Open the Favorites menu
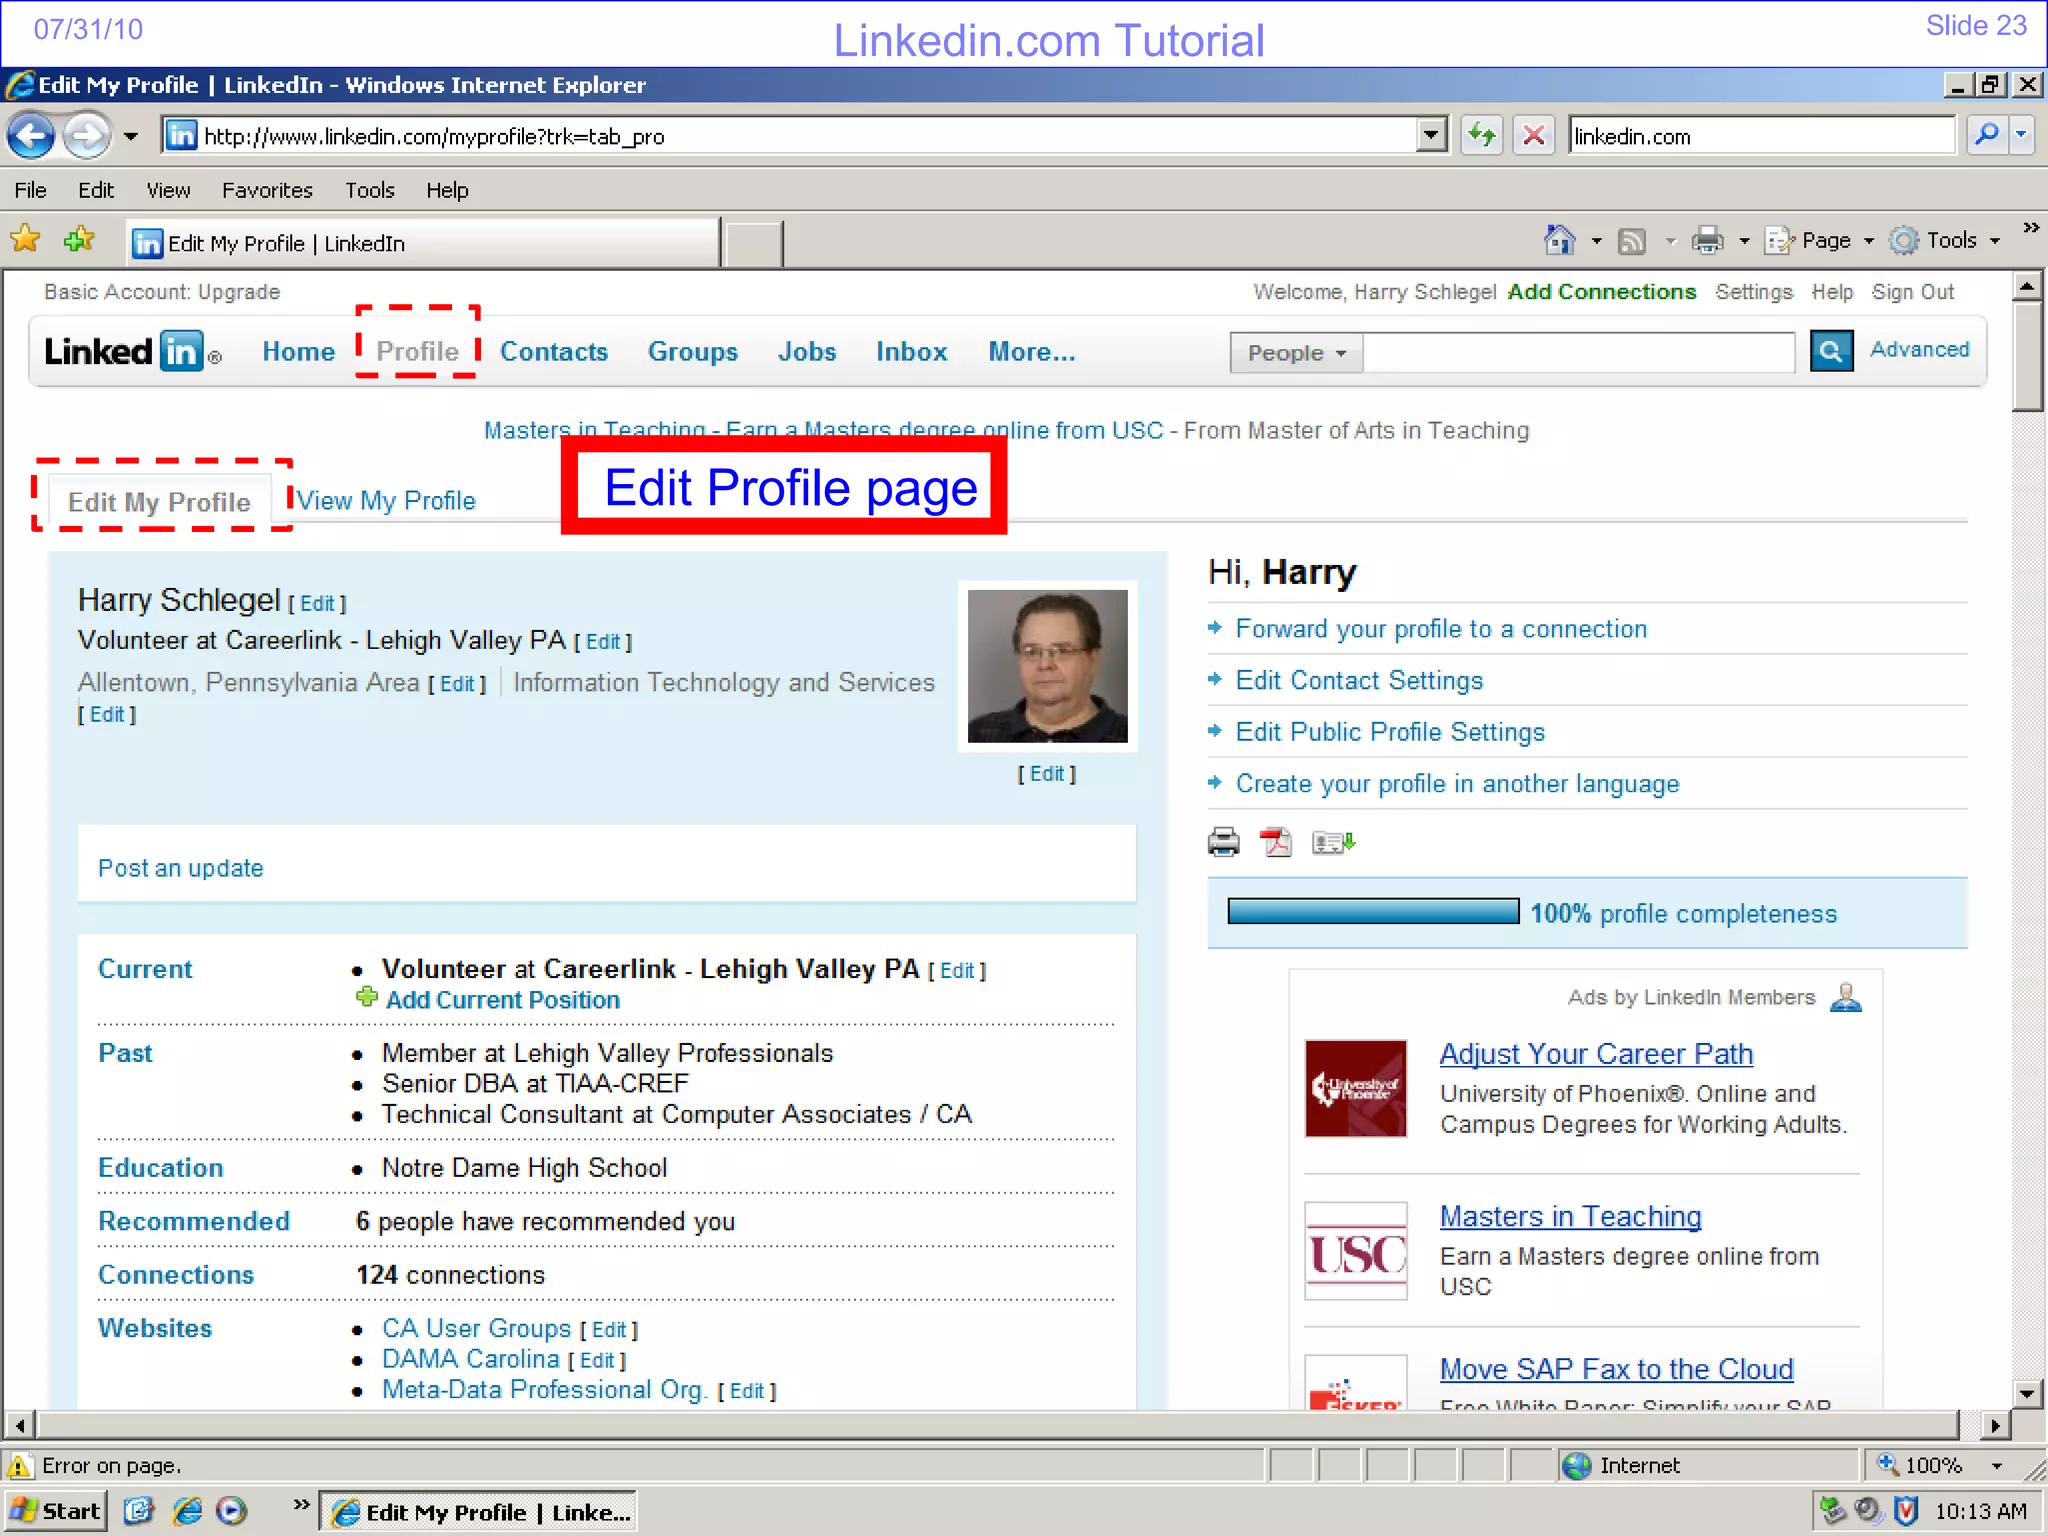 tap(267, 190)
